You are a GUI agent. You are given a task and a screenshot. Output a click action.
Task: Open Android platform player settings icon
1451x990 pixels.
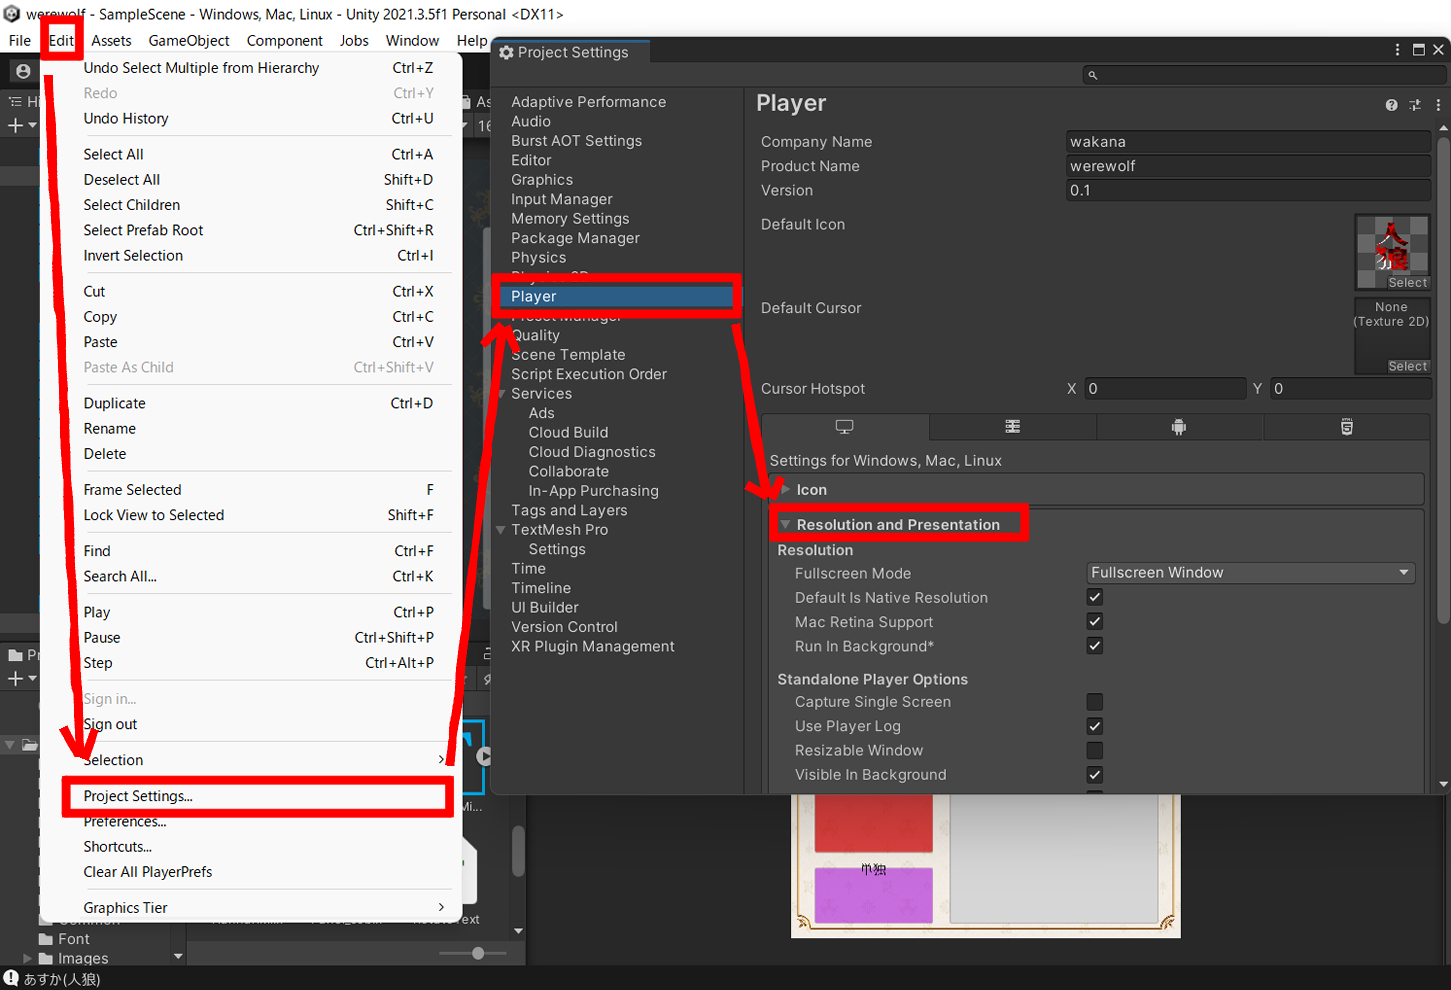tap(1179, 426)
